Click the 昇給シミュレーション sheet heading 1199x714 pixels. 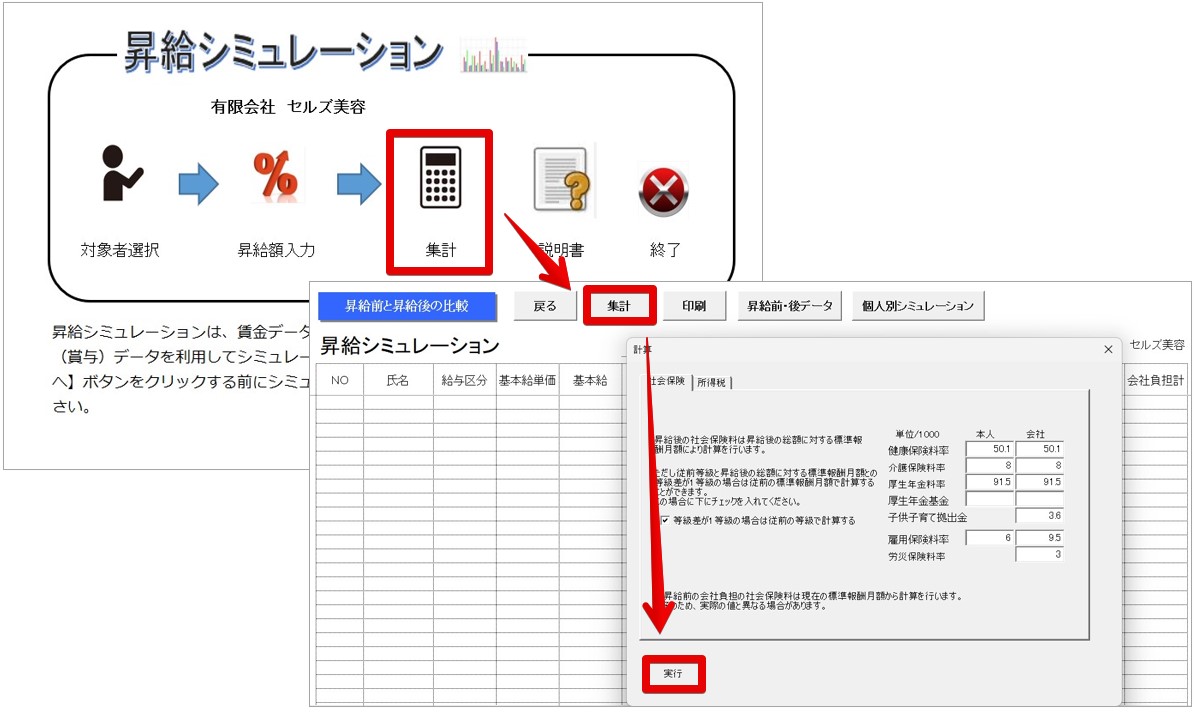pos(410,346)
